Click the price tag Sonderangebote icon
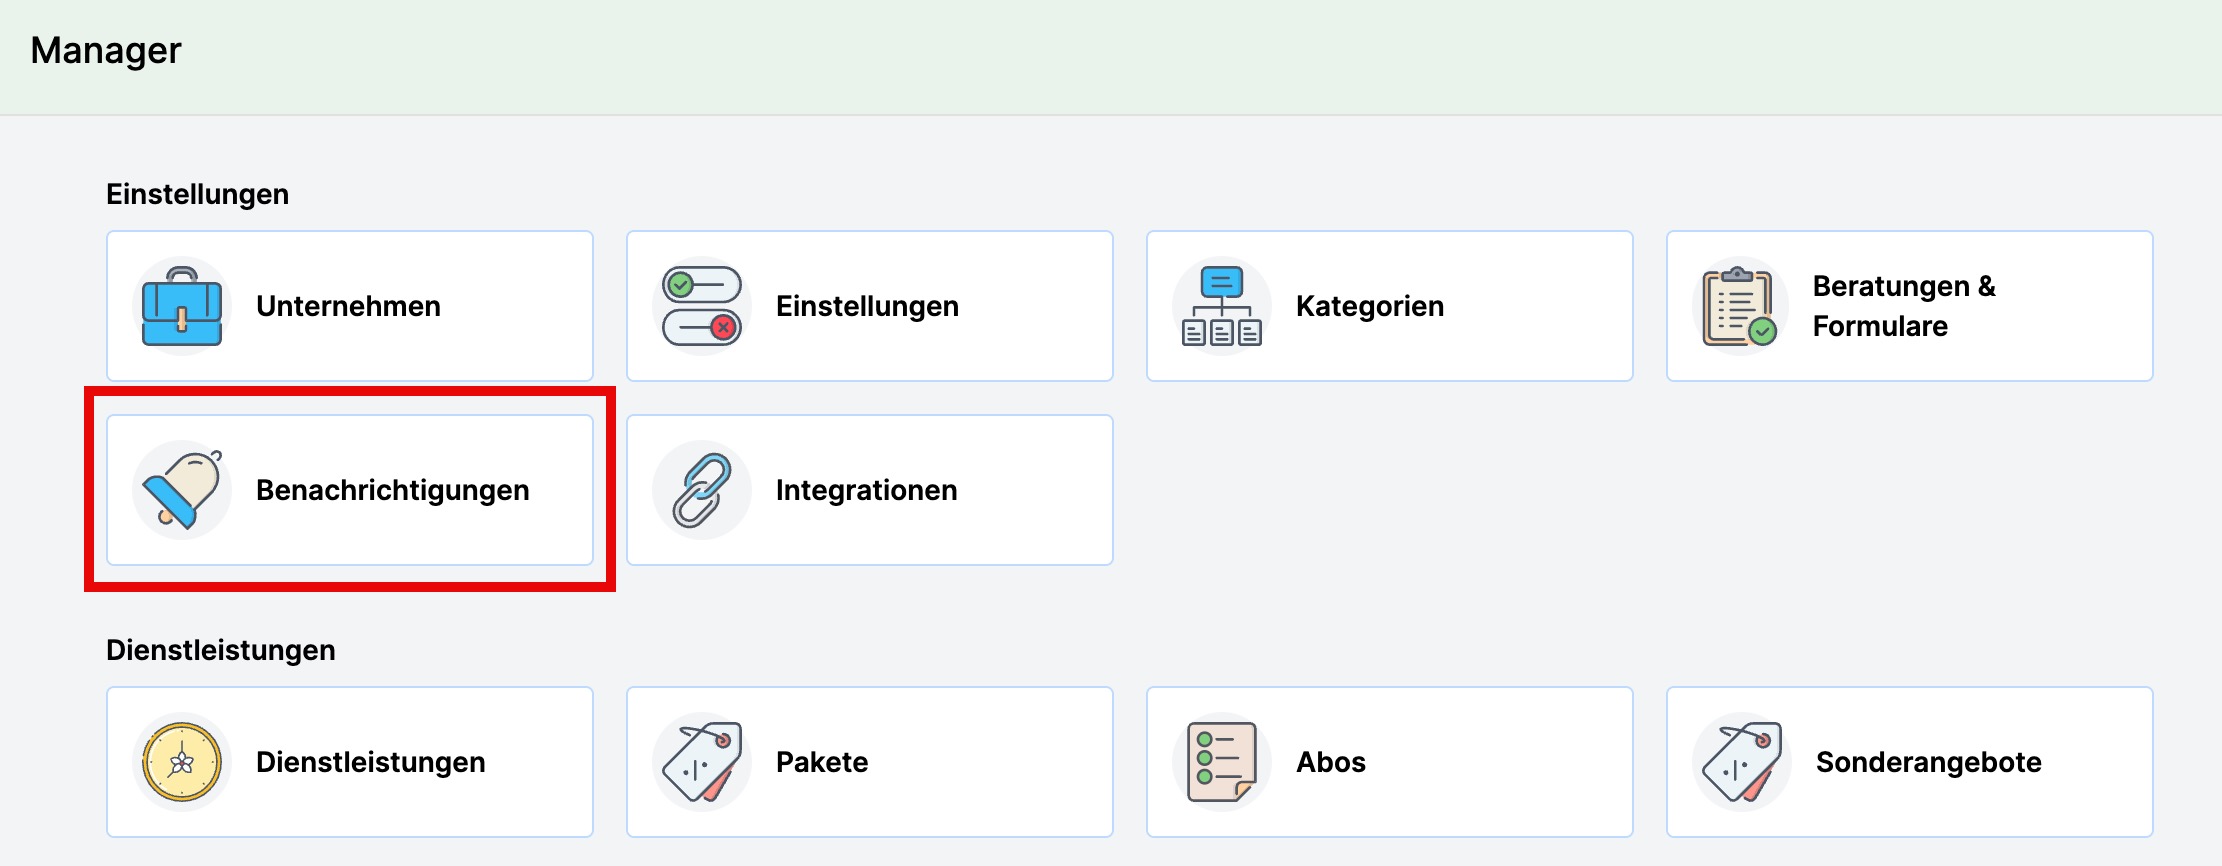Image resolution: width=2222 pixels, height=866 pixels. [x=1742, y=762]
